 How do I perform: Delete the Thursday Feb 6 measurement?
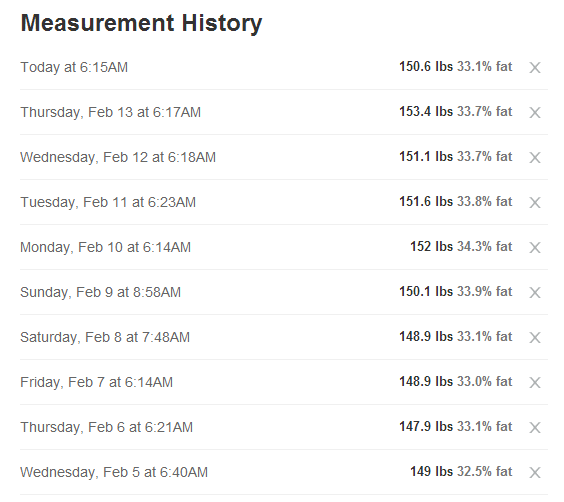[535, 427]
